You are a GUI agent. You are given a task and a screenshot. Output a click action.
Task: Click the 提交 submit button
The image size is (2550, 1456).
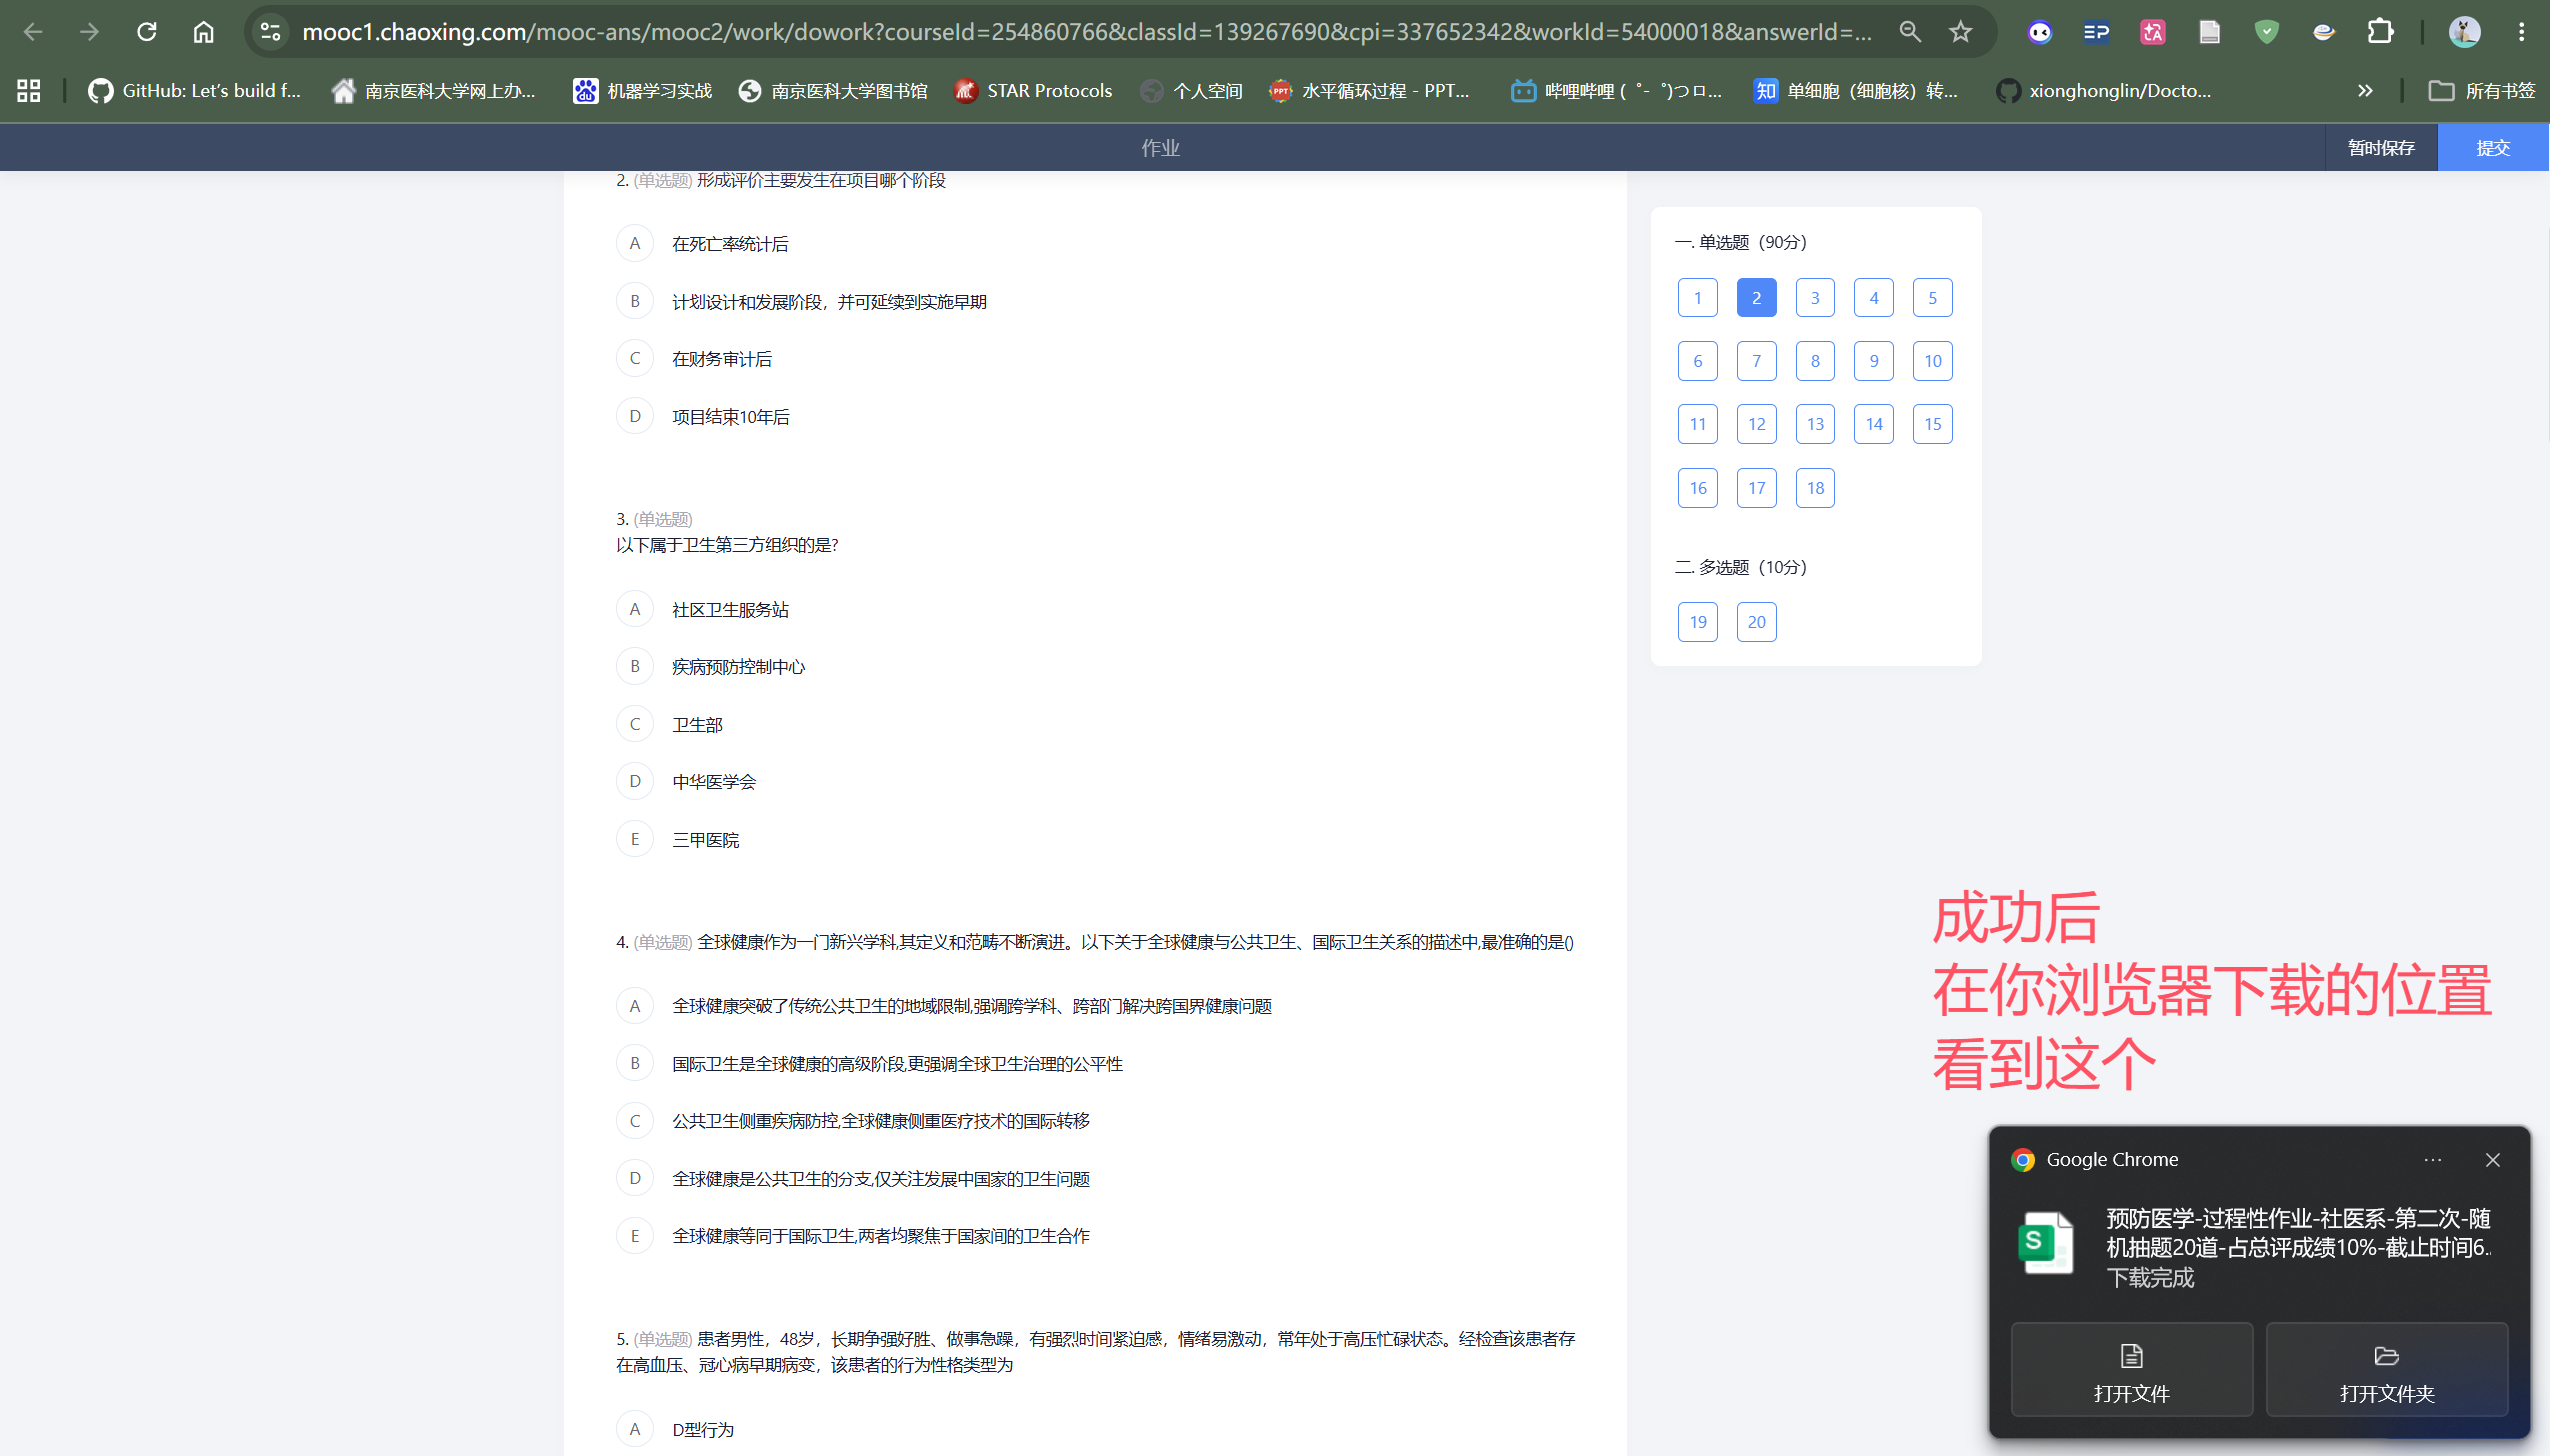(x=2493, y=148)
